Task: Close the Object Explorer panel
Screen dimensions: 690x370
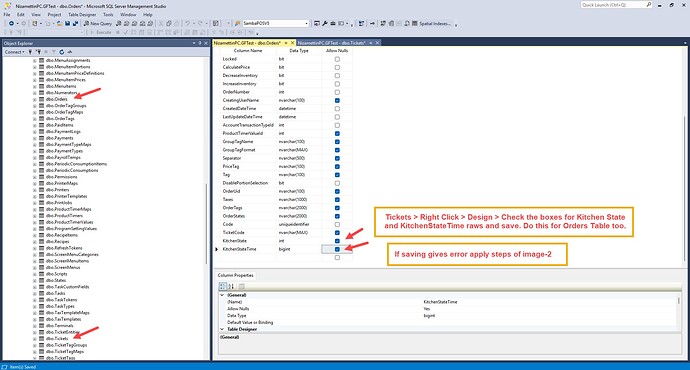Action: pyautogui.click(x=206, y=43)
